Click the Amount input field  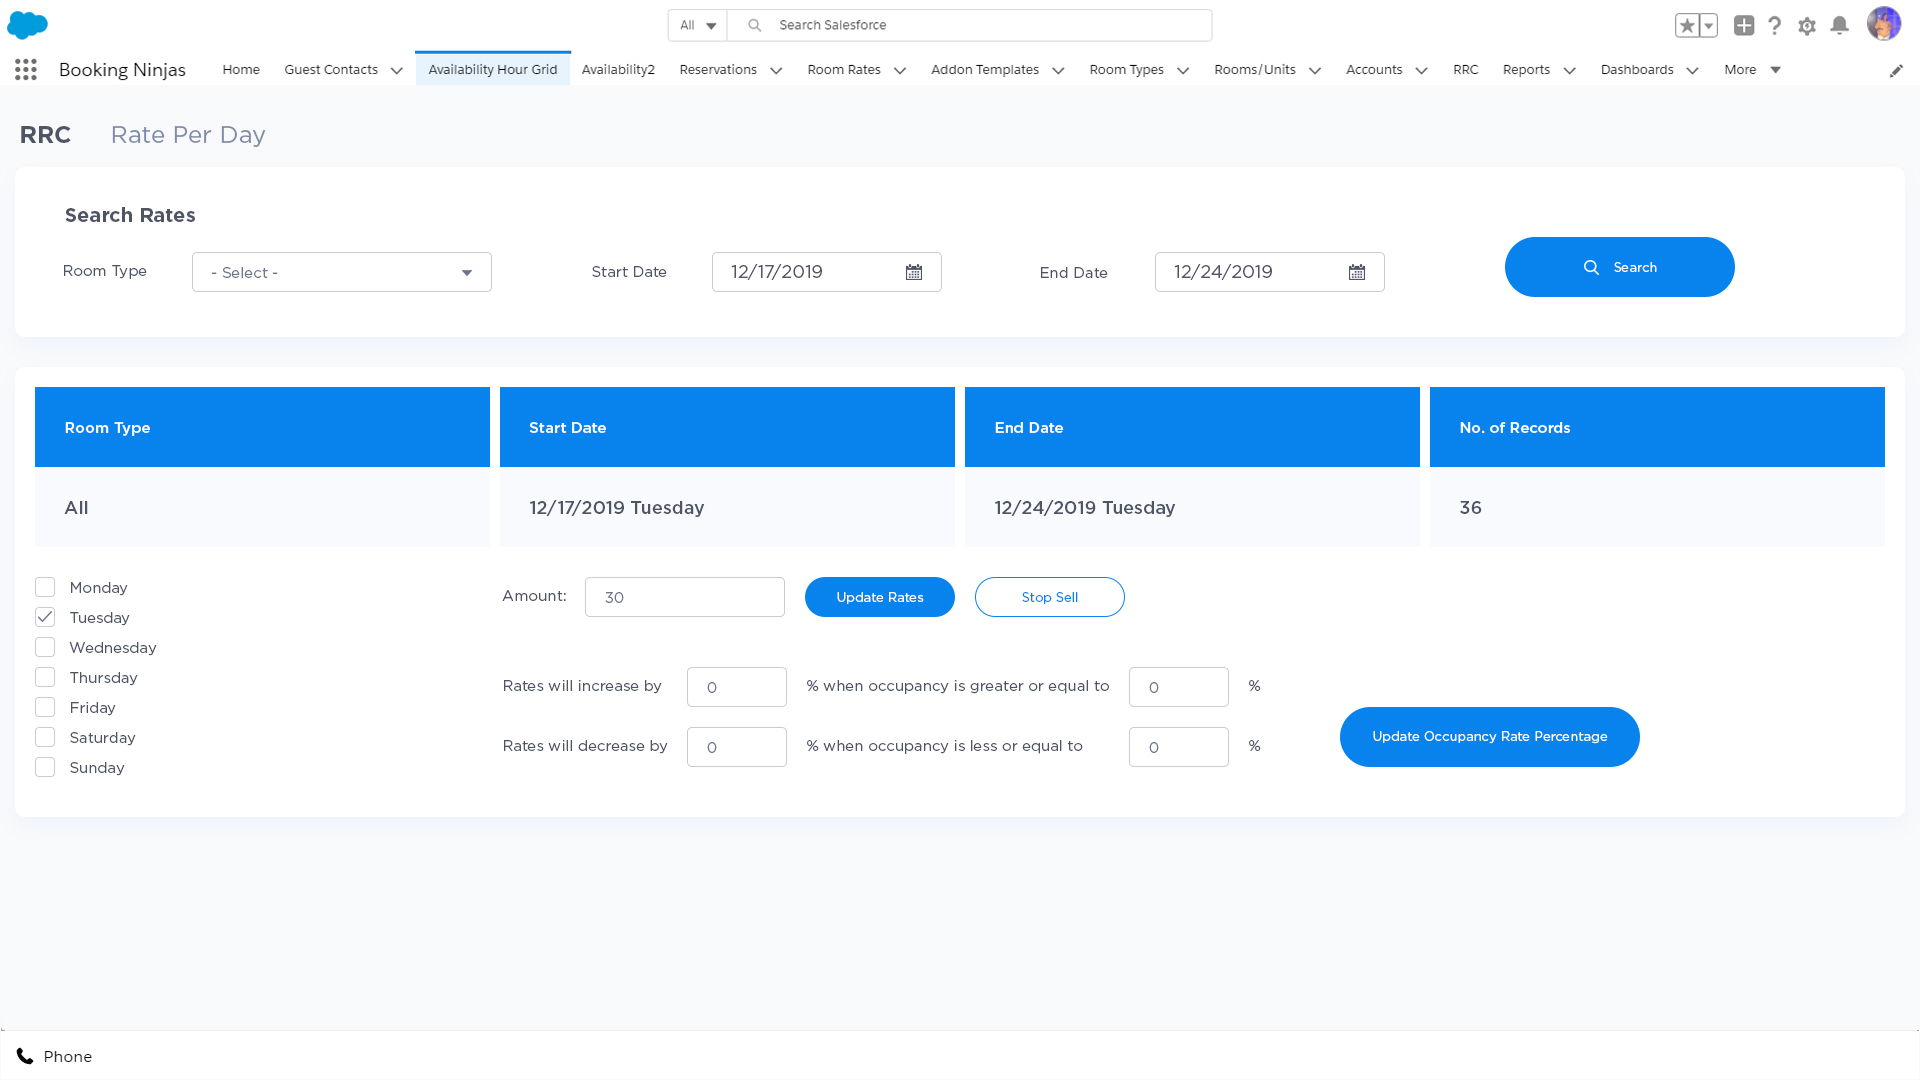point(685,597)
